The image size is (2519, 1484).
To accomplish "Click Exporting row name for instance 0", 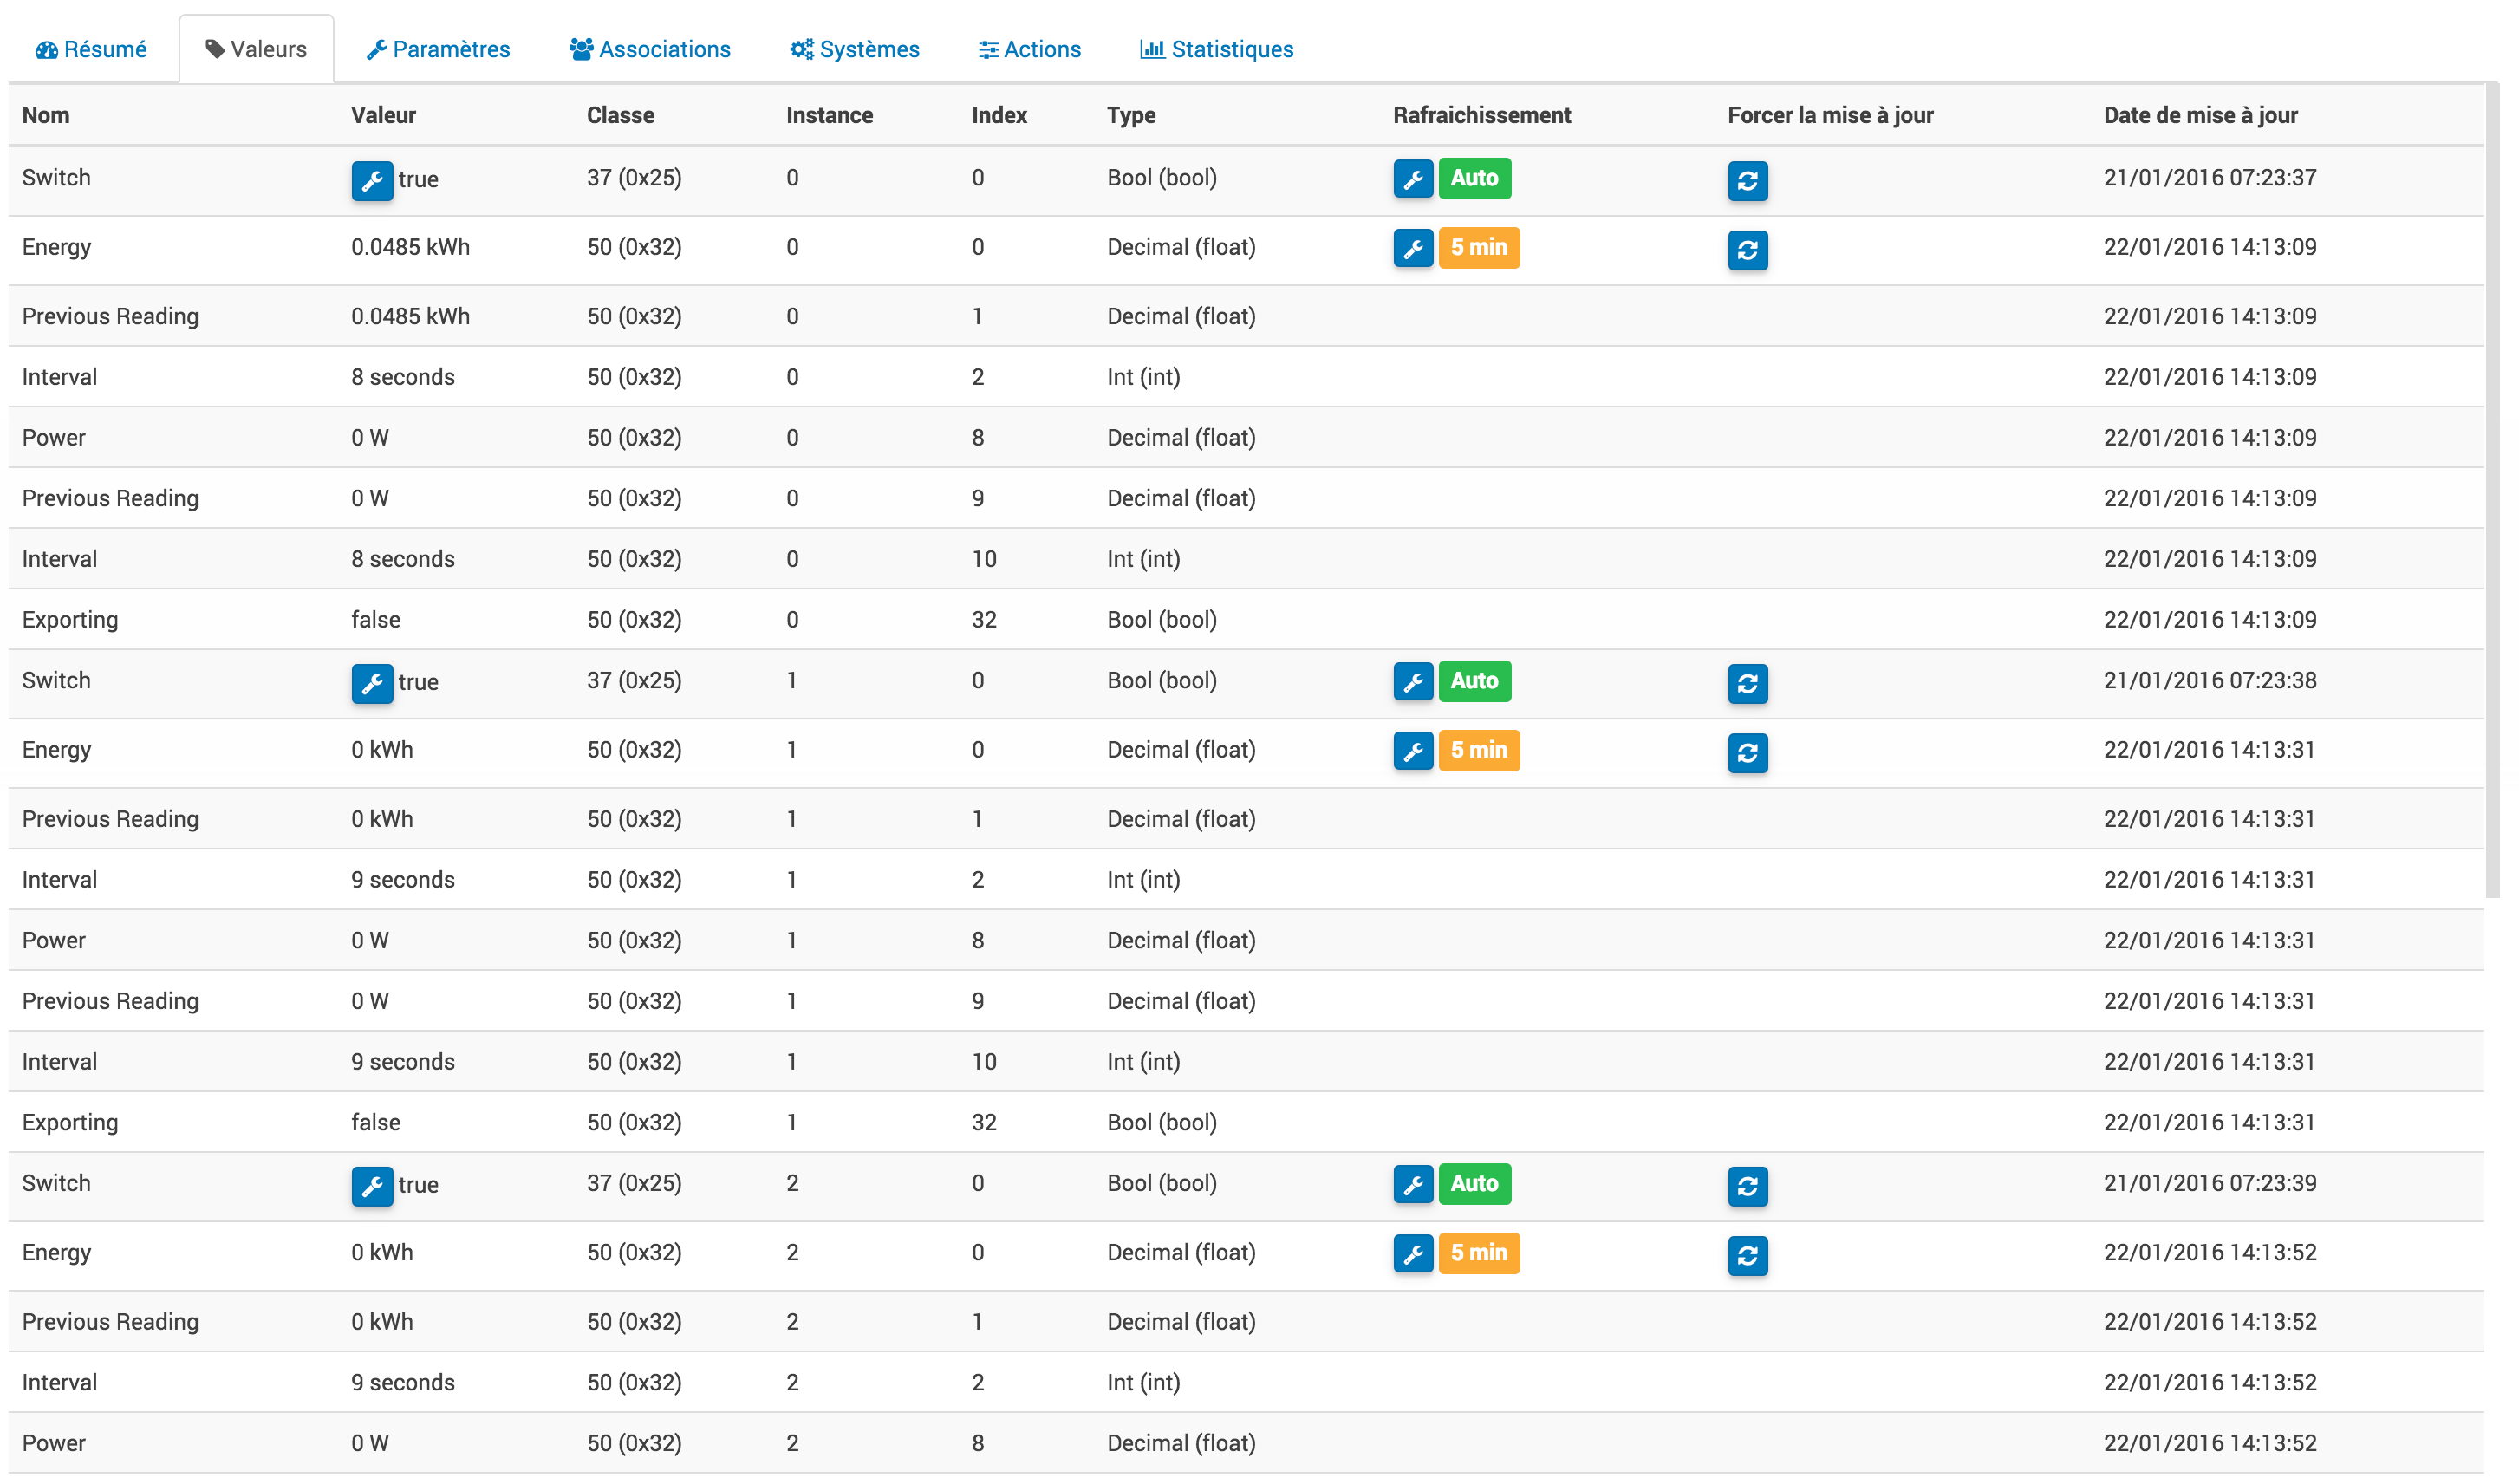I will pyautogui.click(x=70, y=620).
